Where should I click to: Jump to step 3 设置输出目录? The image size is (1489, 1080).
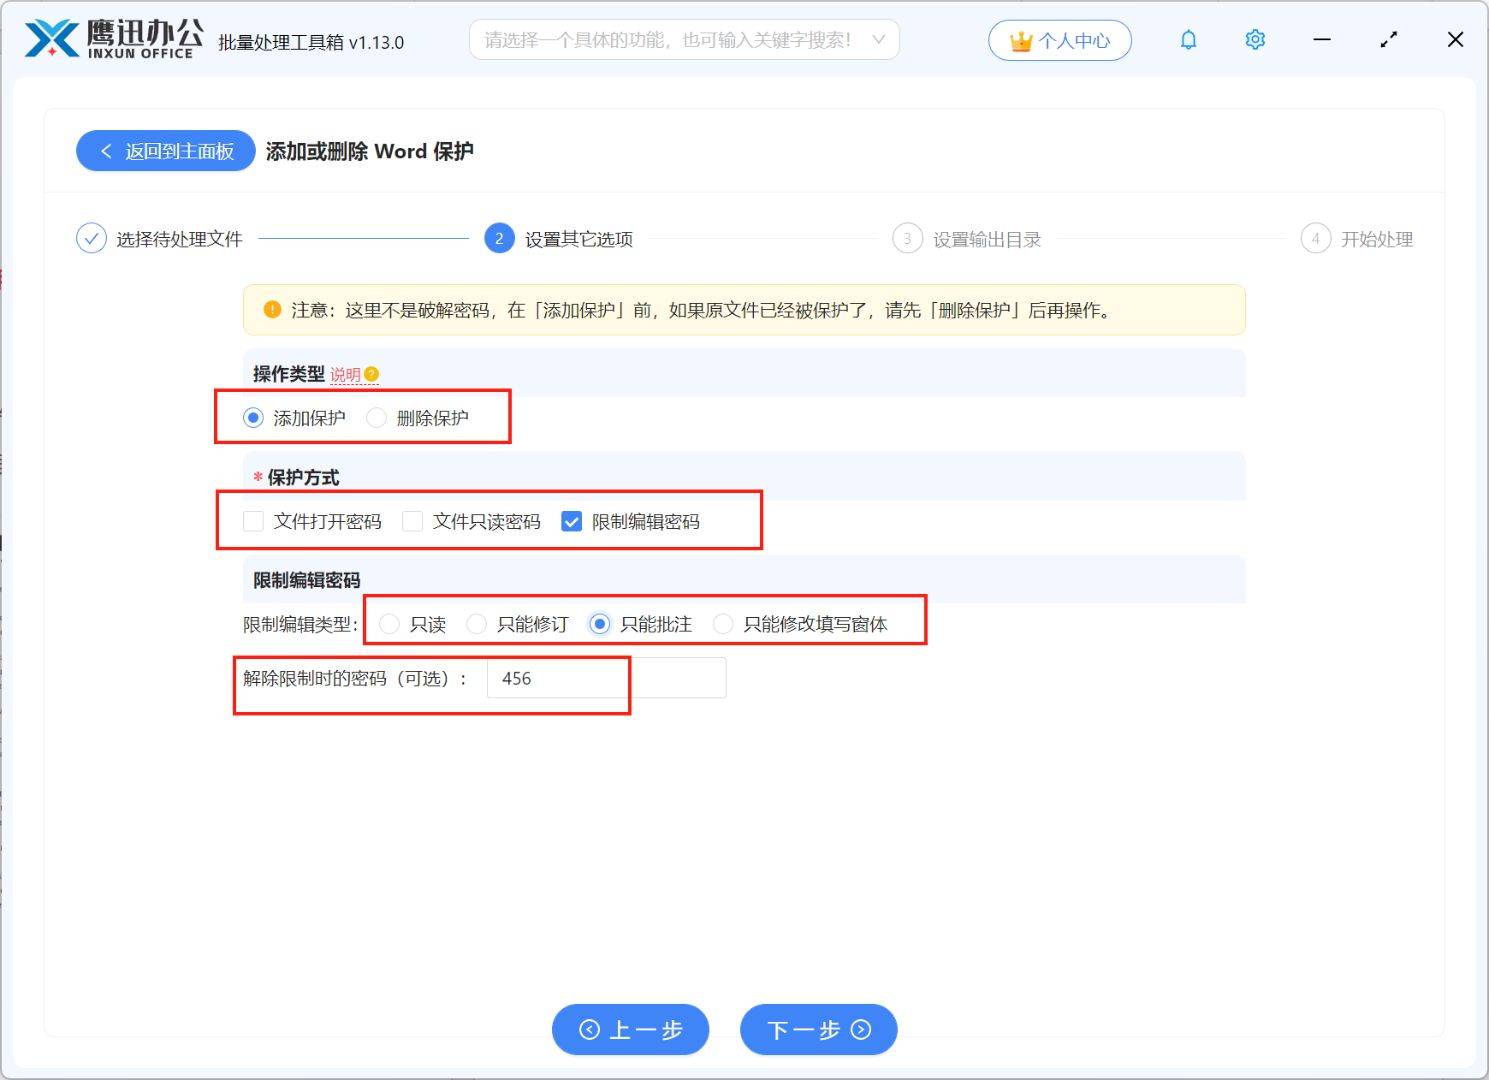967,239
